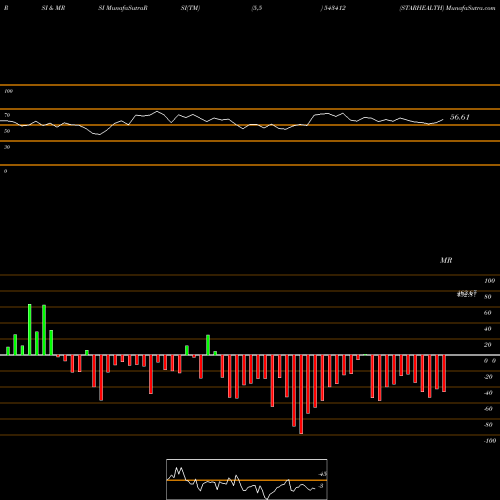Click the '543412' code in header
500x500 pixels.
tap(334, 8)
